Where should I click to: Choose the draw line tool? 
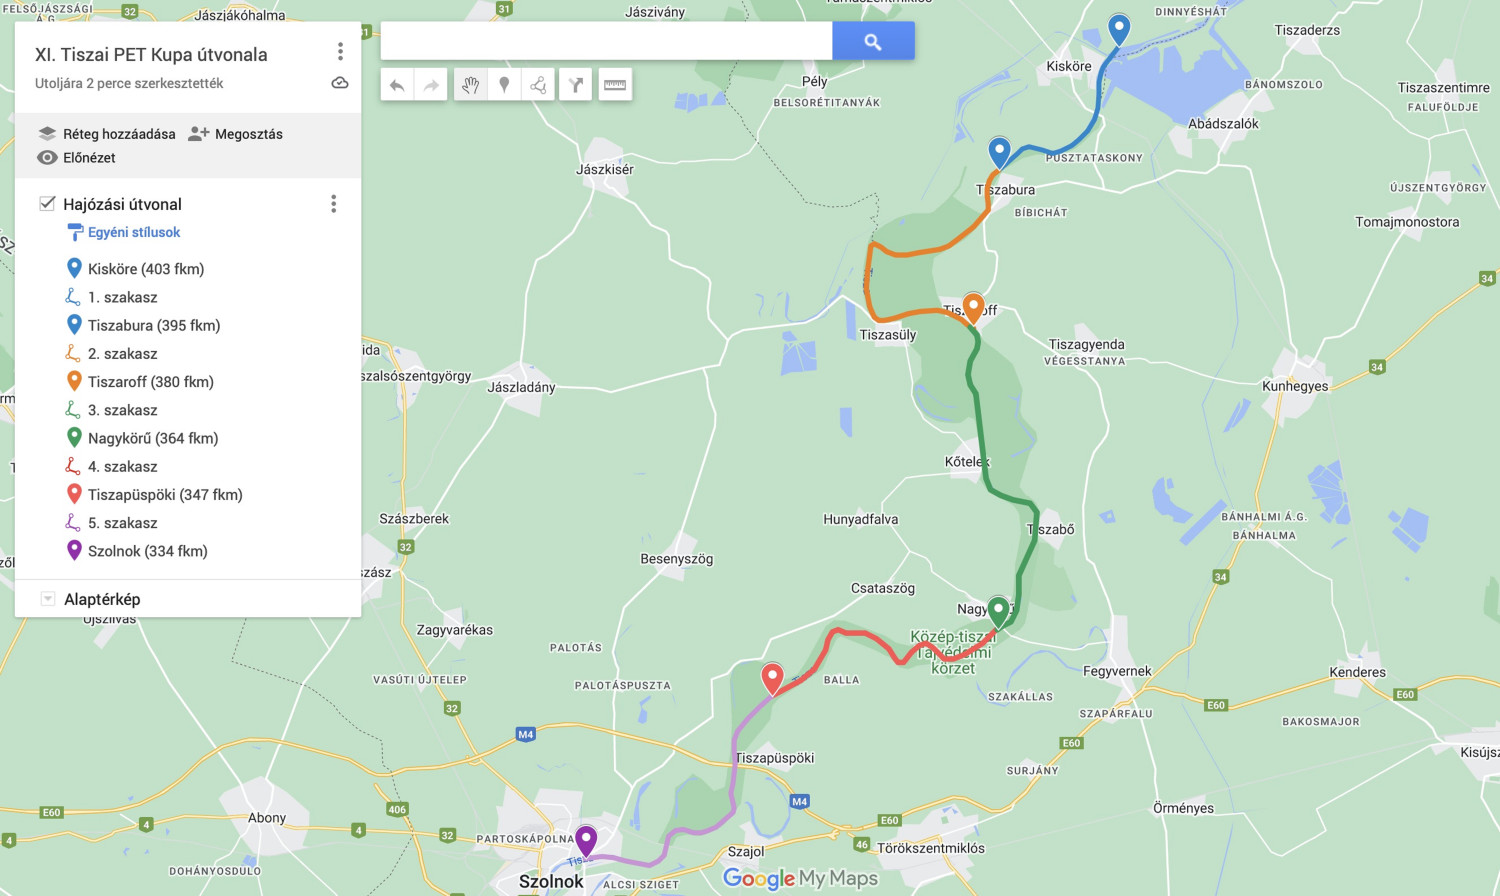click(x=538, y=85)
